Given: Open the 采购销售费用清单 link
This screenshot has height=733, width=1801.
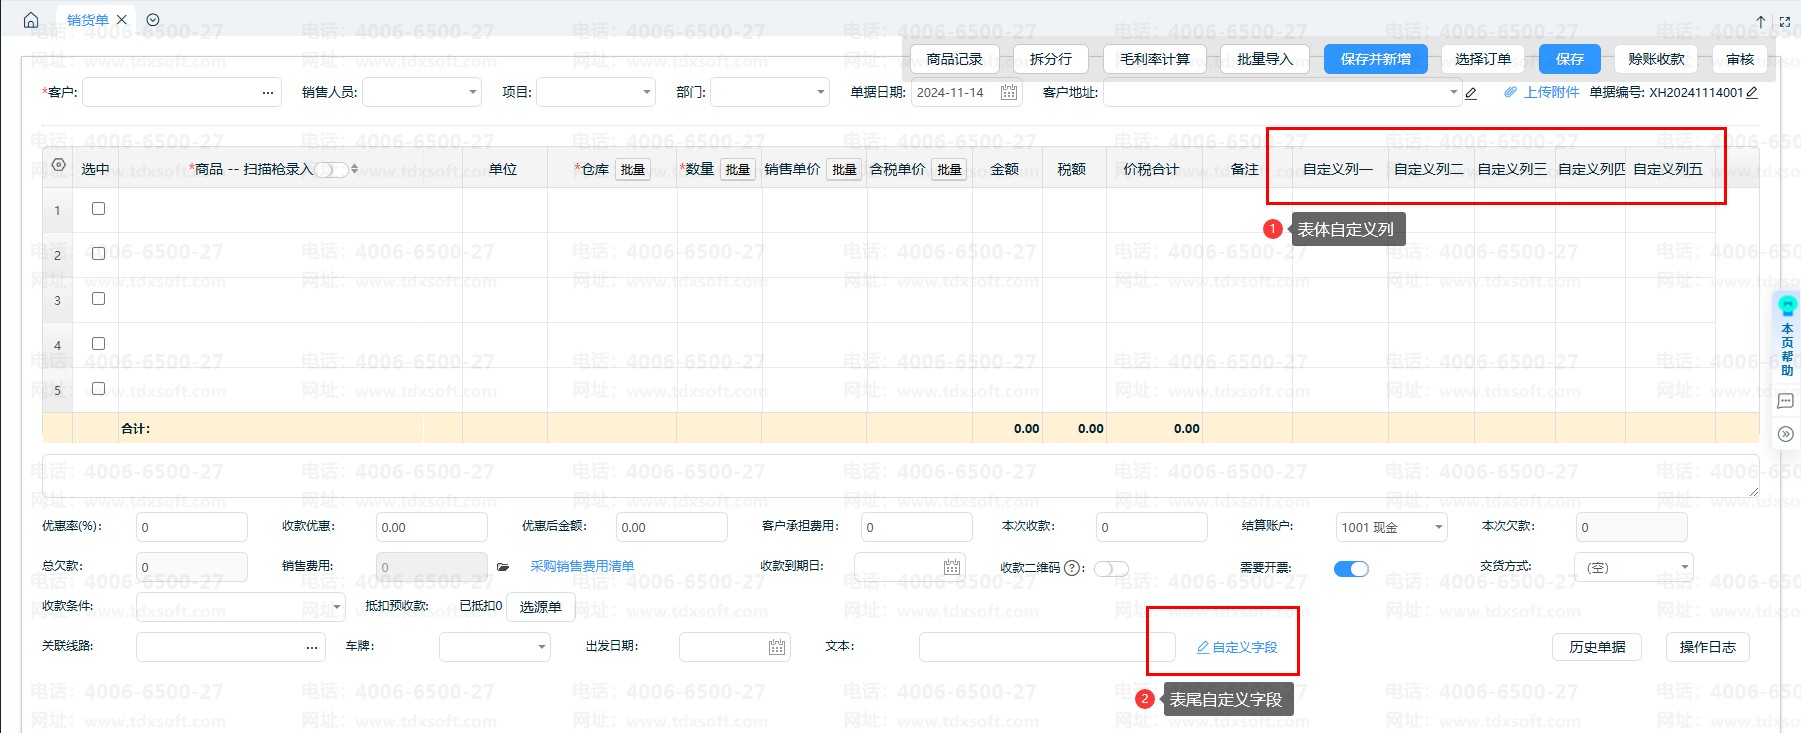Looking at the screenshot, I should (x=582, y=566).
